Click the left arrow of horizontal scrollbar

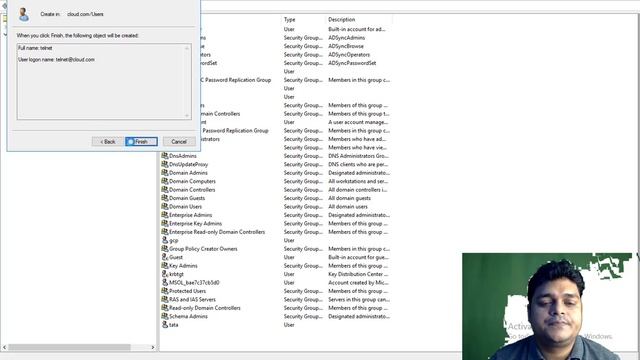(x=4, y=347)
